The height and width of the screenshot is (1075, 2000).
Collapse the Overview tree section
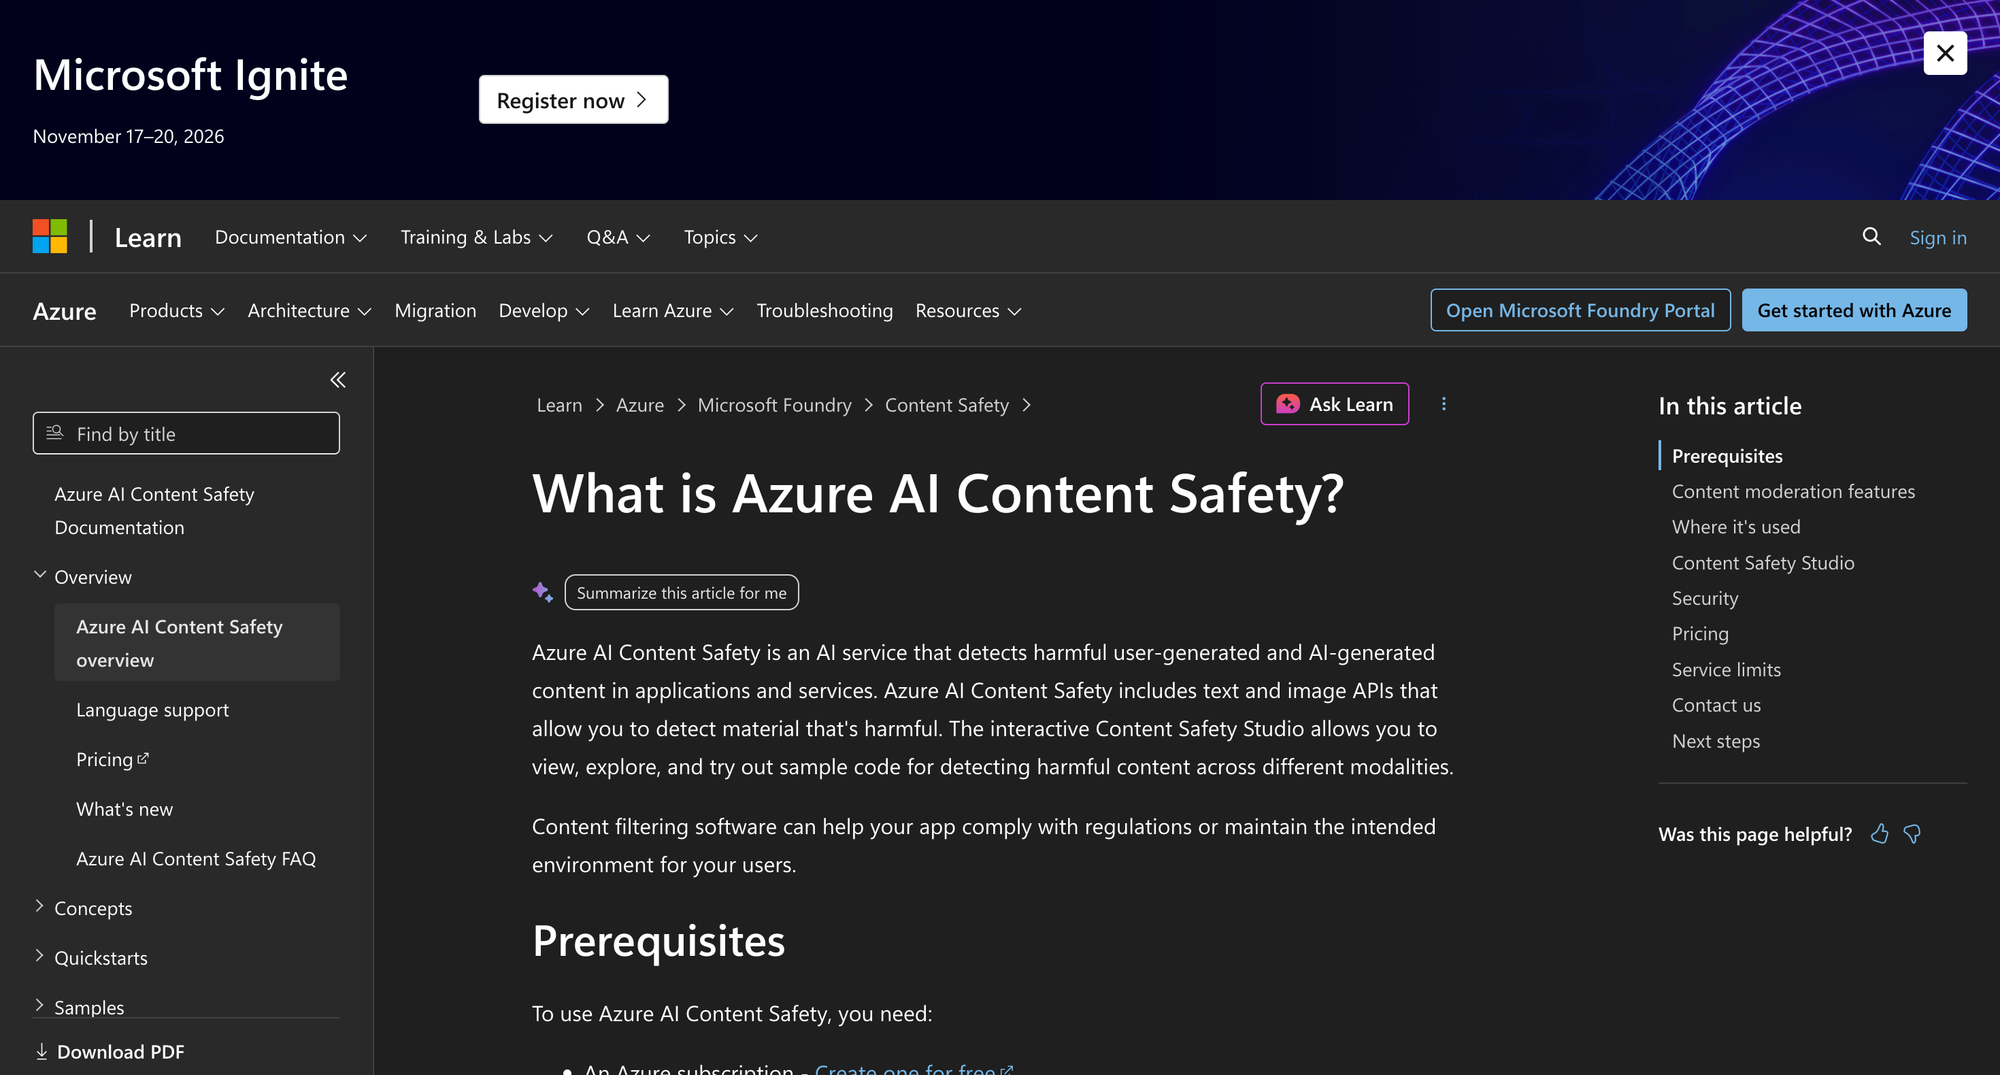[x=40, y=575]
